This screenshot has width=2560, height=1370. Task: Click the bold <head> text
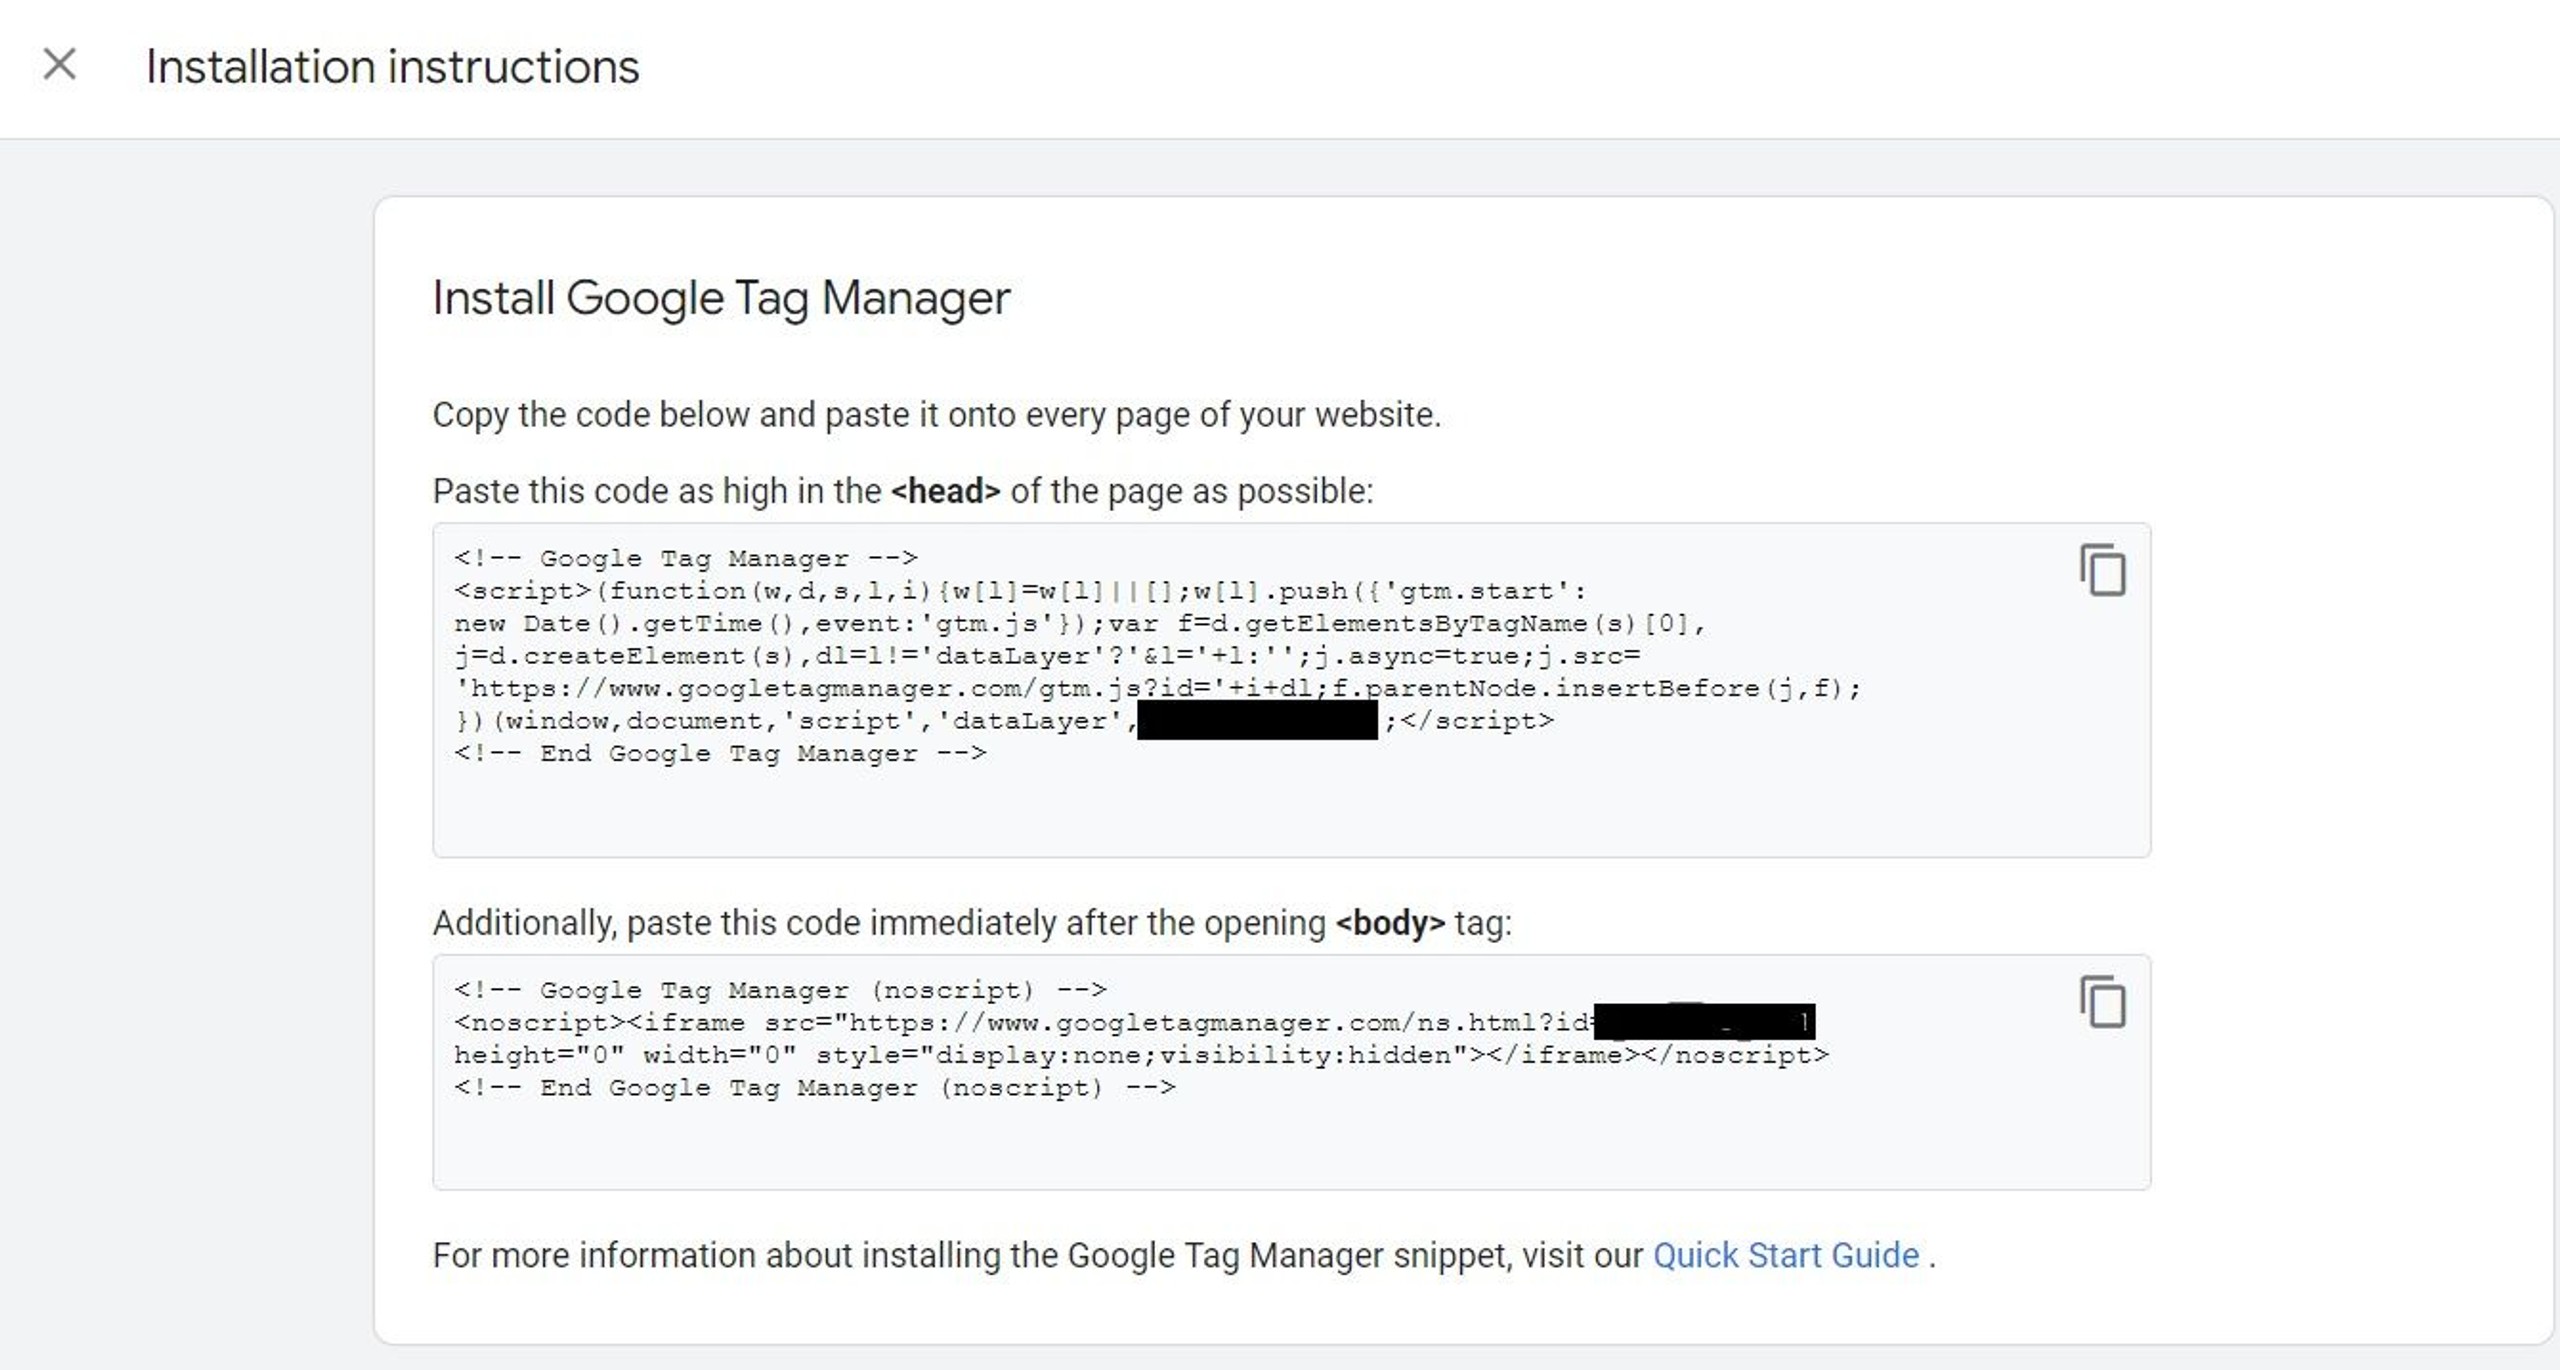click(945, 491)
